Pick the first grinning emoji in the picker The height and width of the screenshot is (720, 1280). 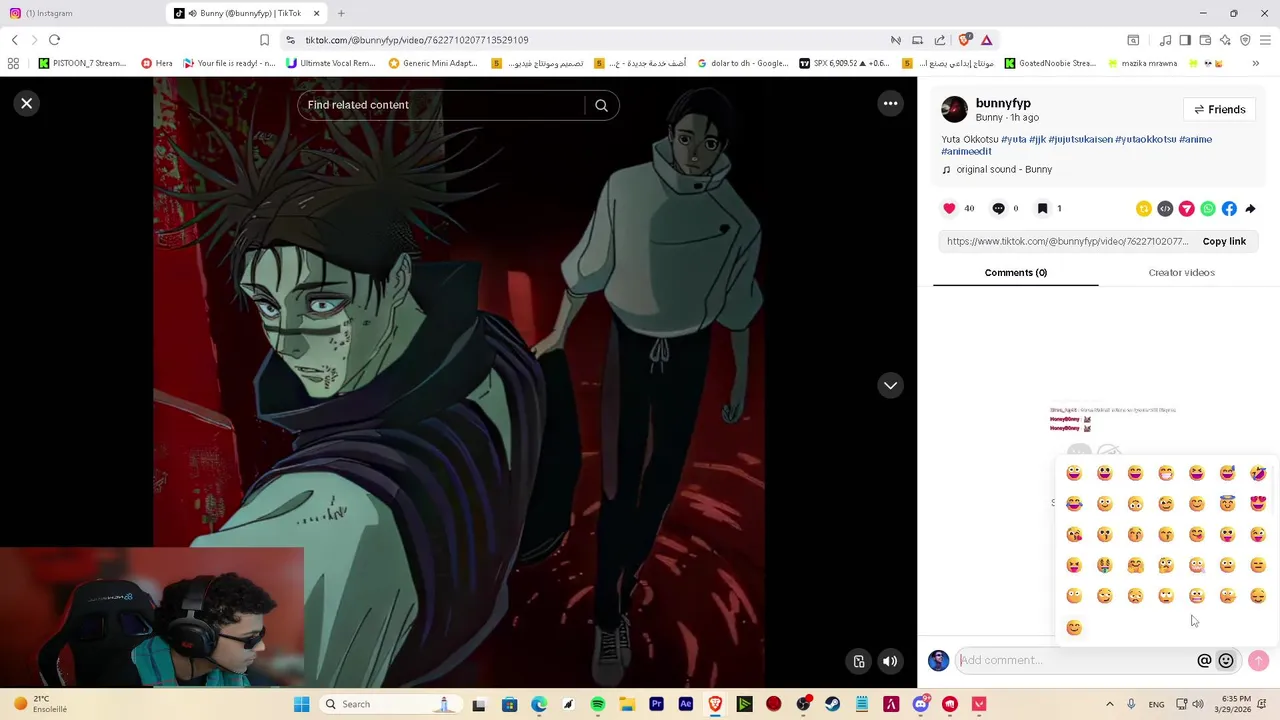tap(1074, 473)
